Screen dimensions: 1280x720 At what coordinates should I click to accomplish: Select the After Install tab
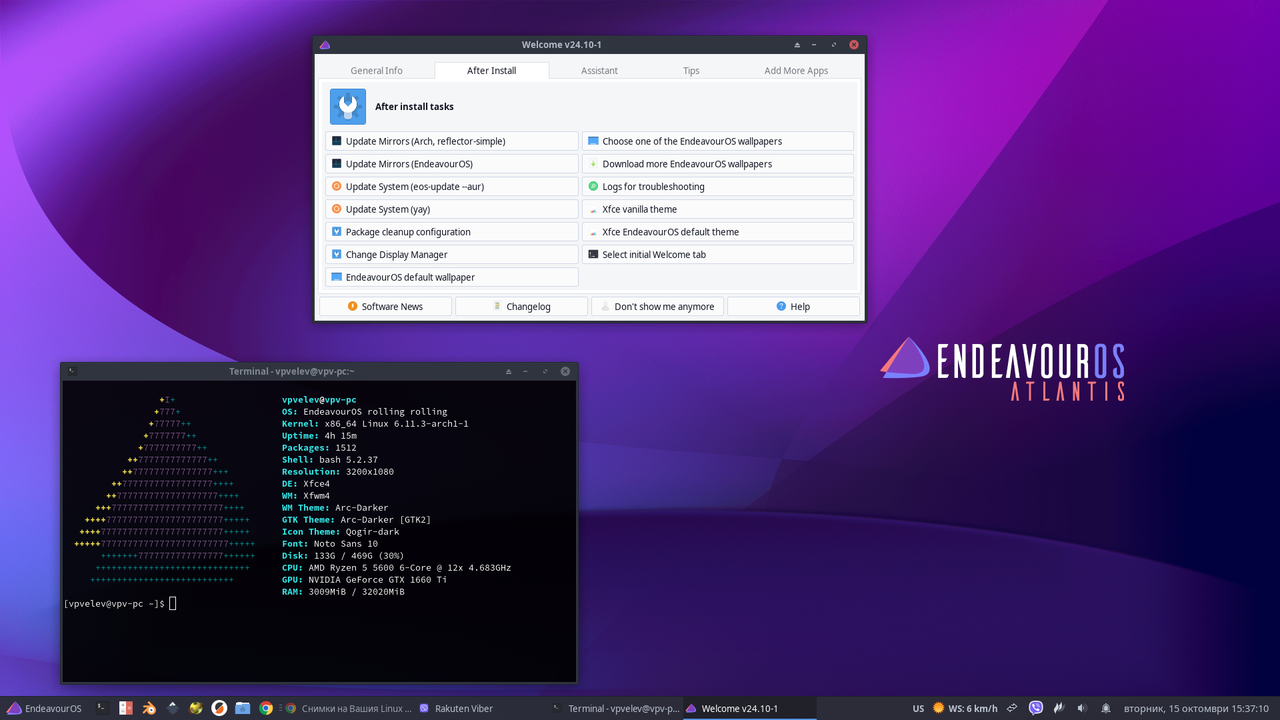[491, 71]
